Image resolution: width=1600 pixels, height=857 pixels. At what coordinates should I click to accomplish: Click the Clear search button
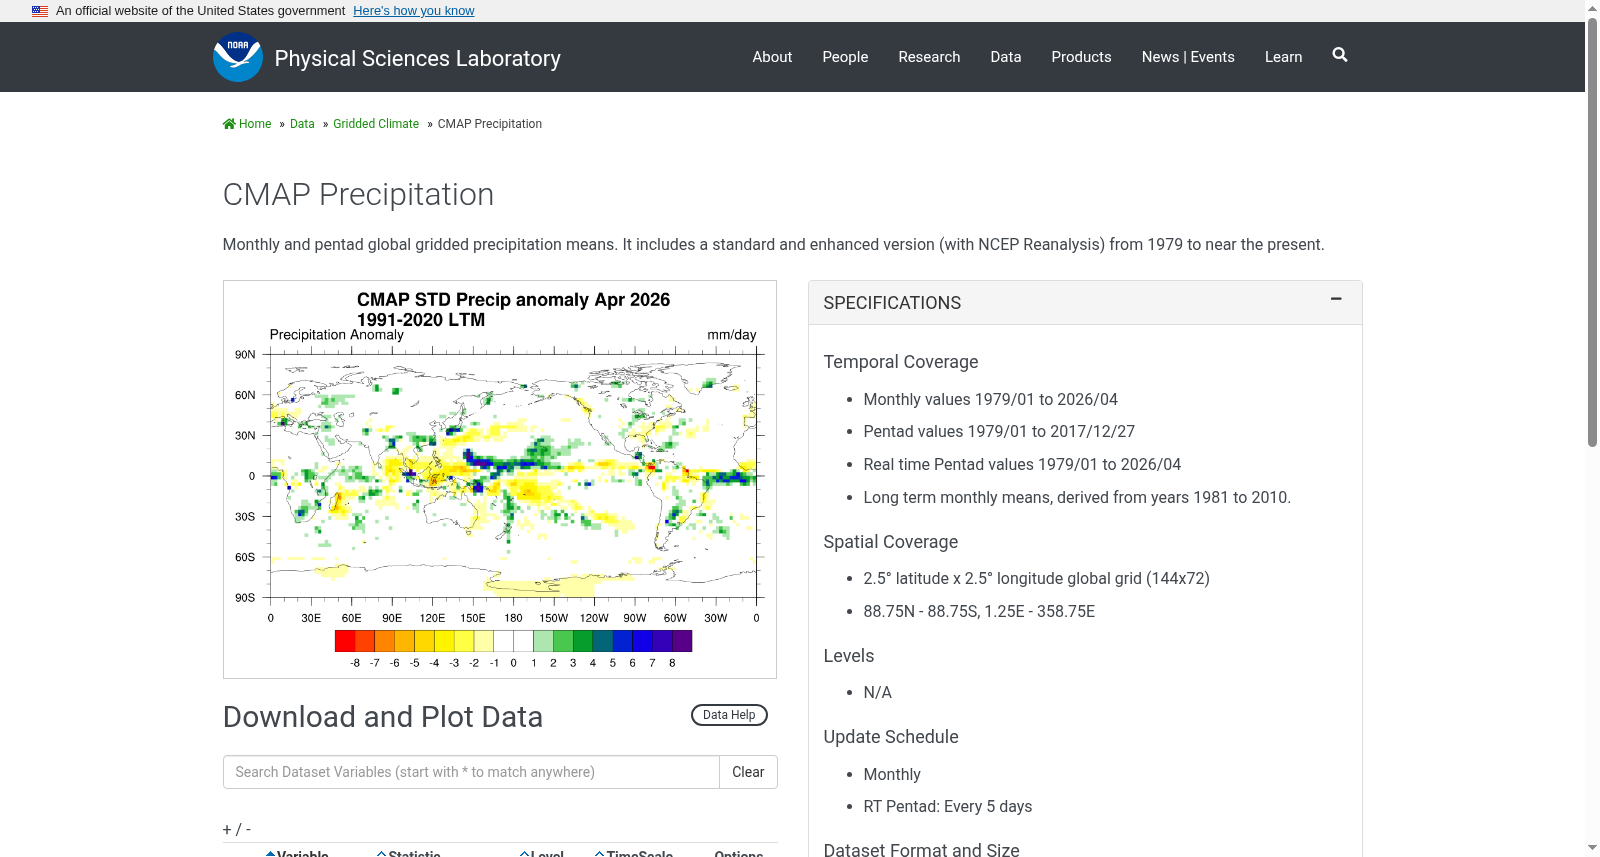(748, 772)
